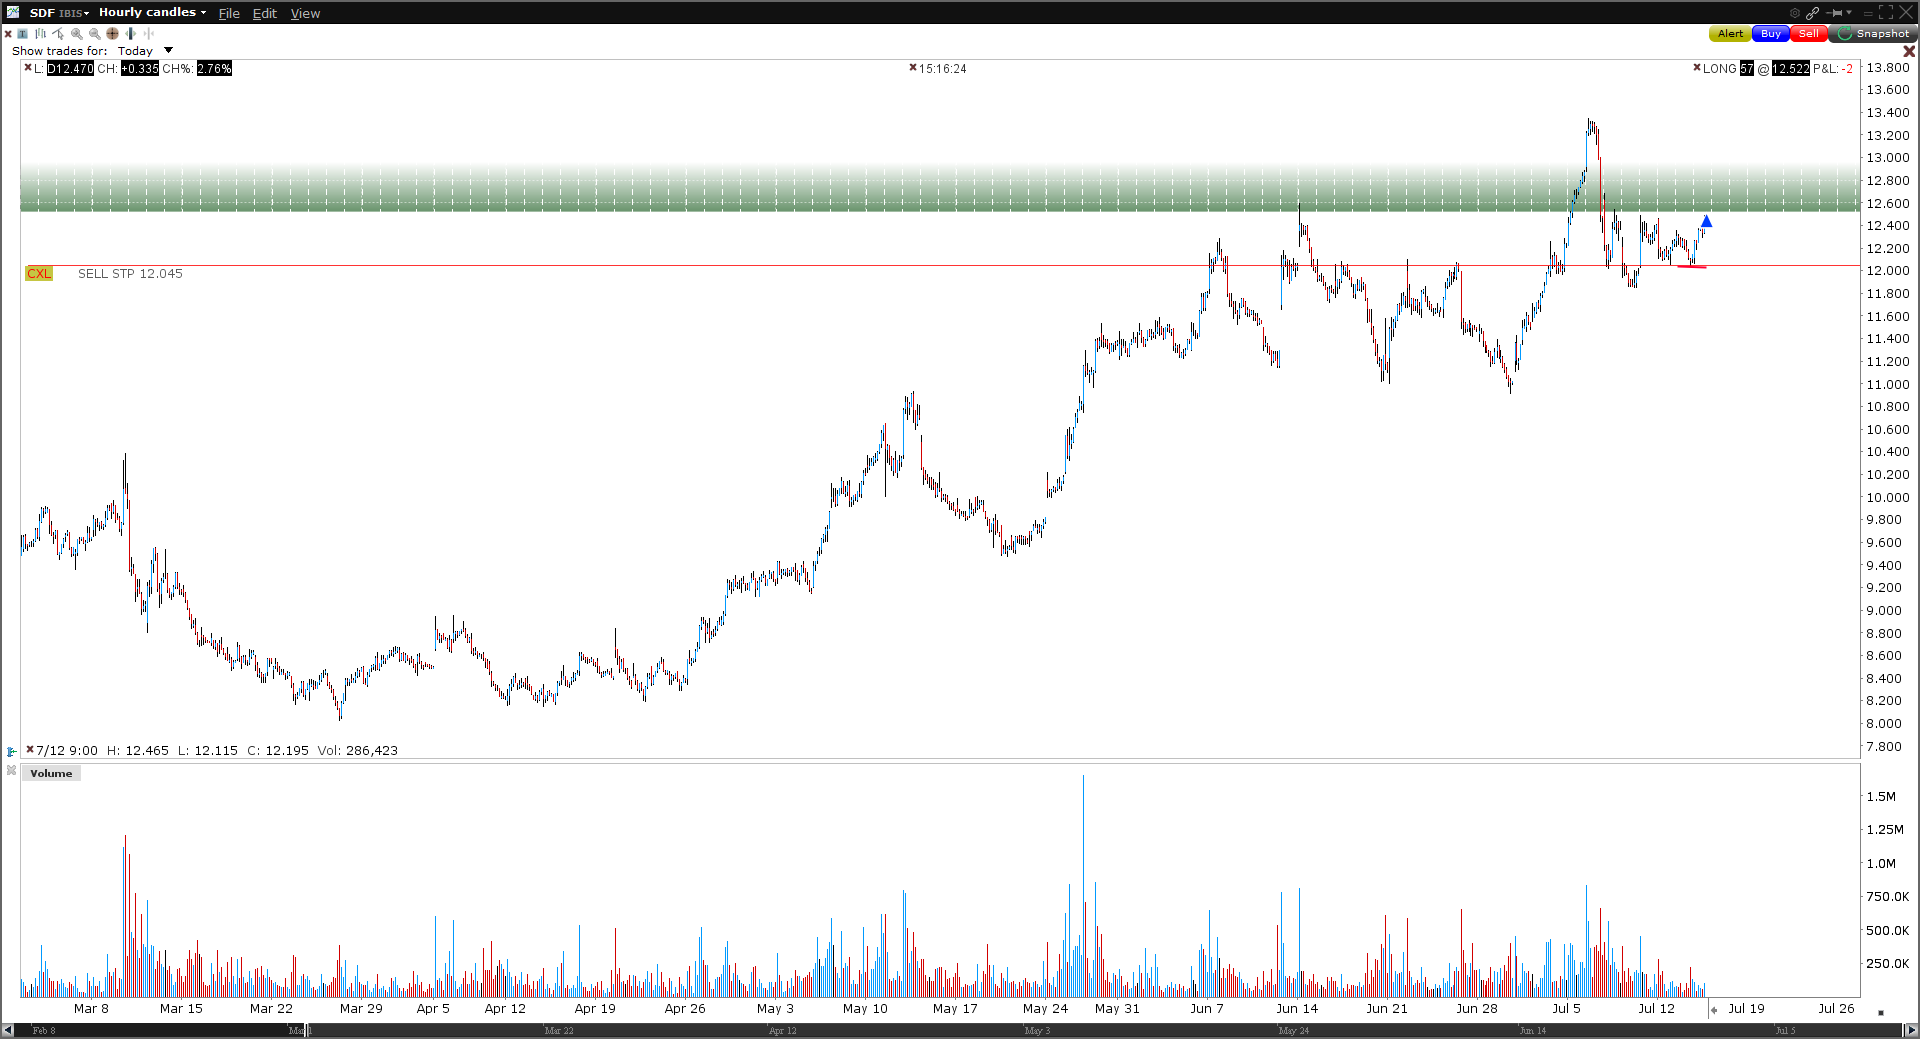Click the Snapshot refresh button

(x=1874, y=34)
